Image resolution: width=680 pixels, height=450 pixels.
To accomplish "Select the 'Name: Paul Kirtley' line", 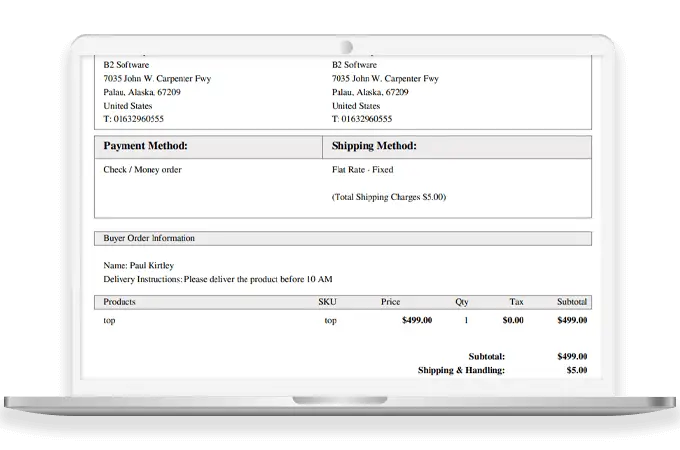I will [138, 266].
